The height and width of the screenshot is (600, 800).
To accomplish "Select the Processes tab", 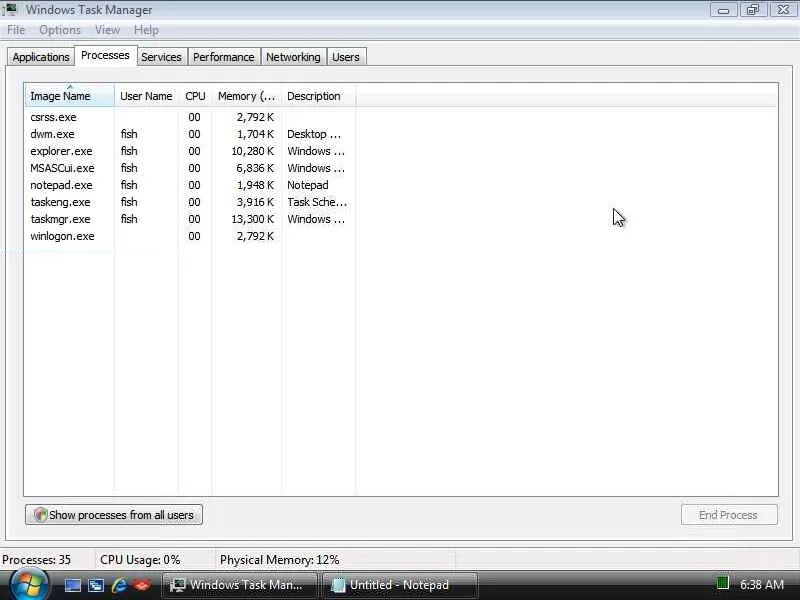I will (x=105, y=55).
